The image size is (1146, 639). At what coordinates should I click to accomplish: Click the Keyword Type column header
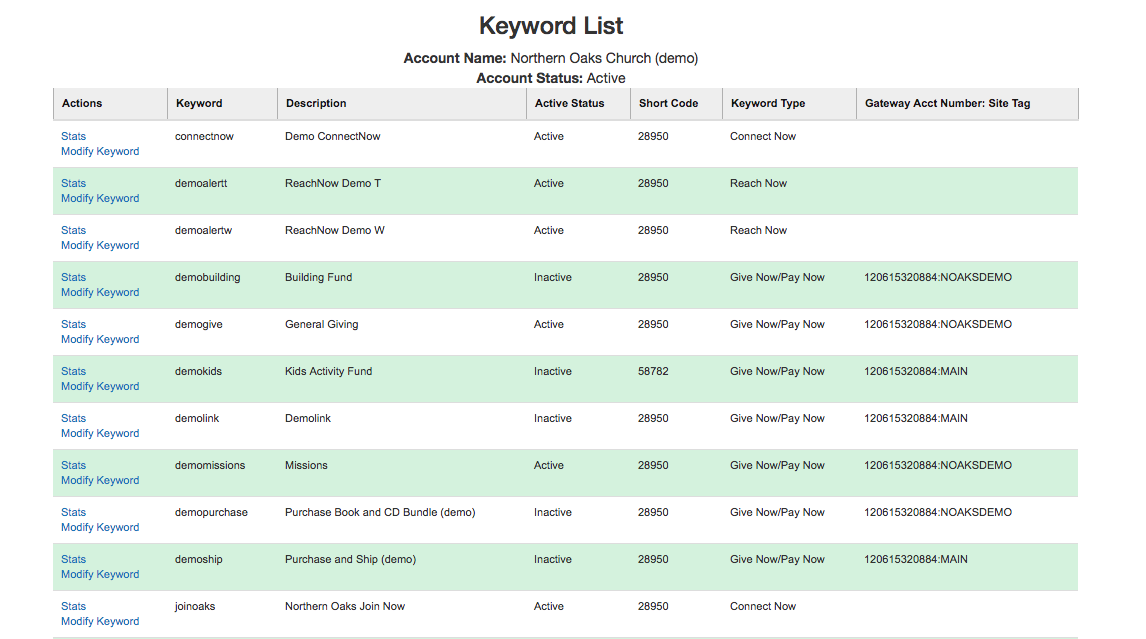767,103
